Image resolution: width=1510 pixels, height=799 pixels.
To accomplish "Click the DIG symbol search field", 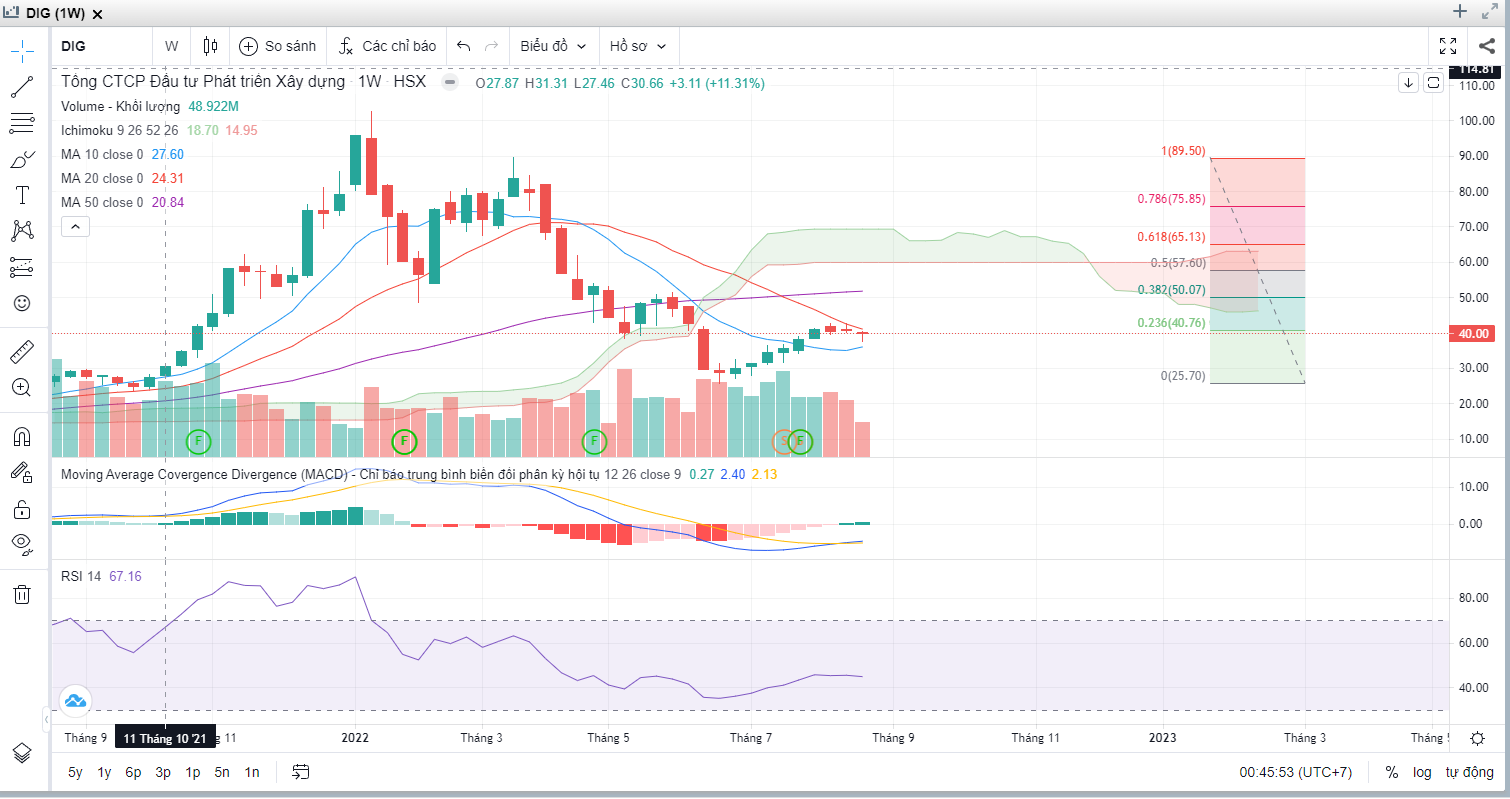I will click(100, 46).
